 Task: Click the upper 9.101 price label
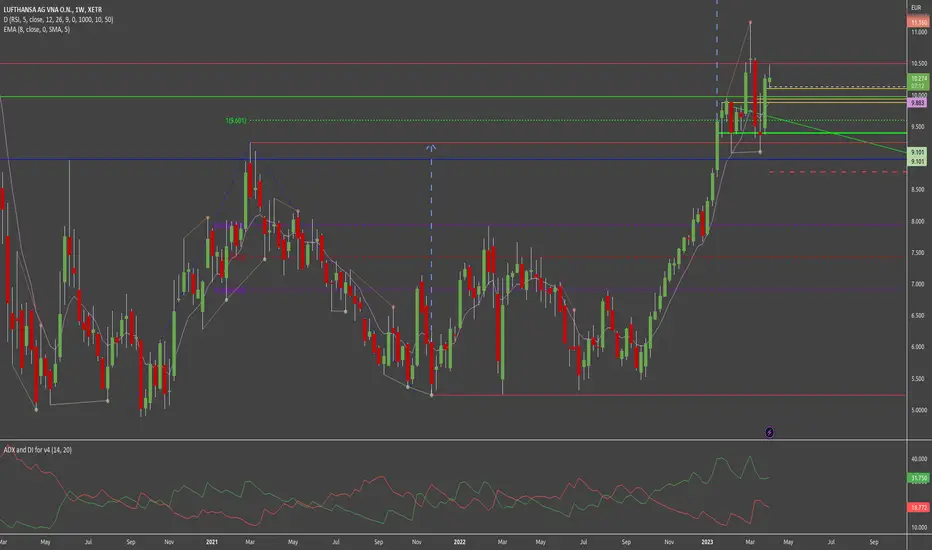click(x=918, y=152)
